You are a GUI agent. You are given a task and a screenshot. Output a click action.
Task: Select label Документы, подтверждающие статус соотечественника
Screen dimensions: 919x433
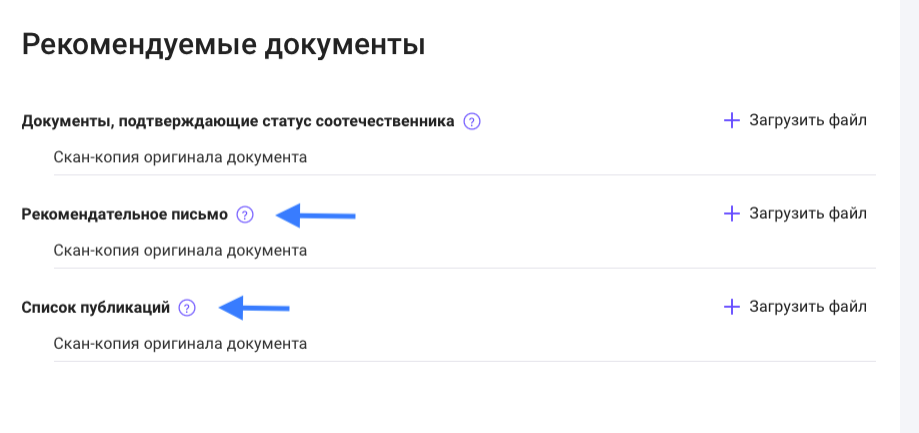point(238,122)
